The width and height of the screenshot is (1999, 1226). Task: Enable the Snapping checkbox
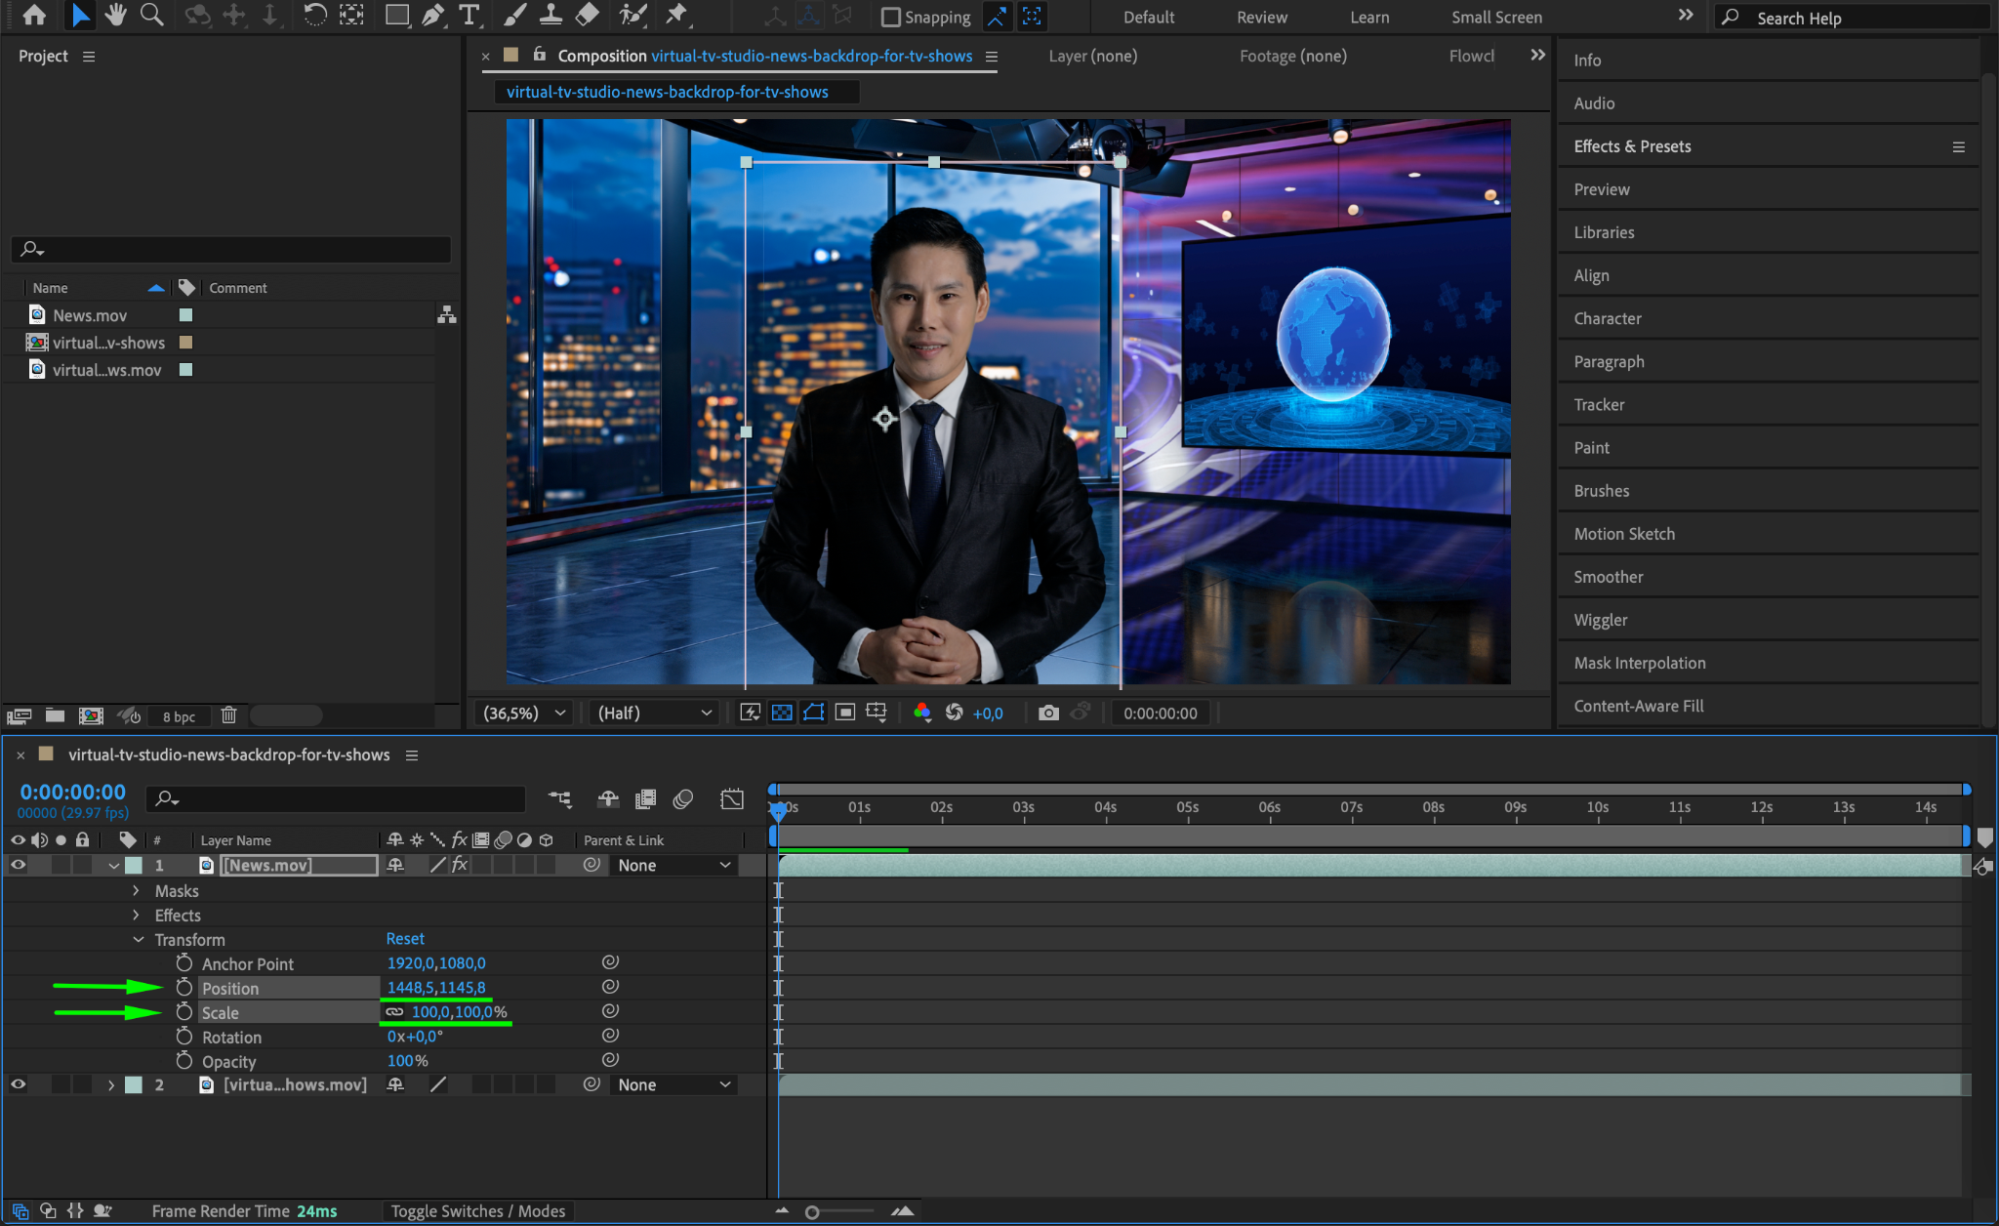(x=890, y=17)
